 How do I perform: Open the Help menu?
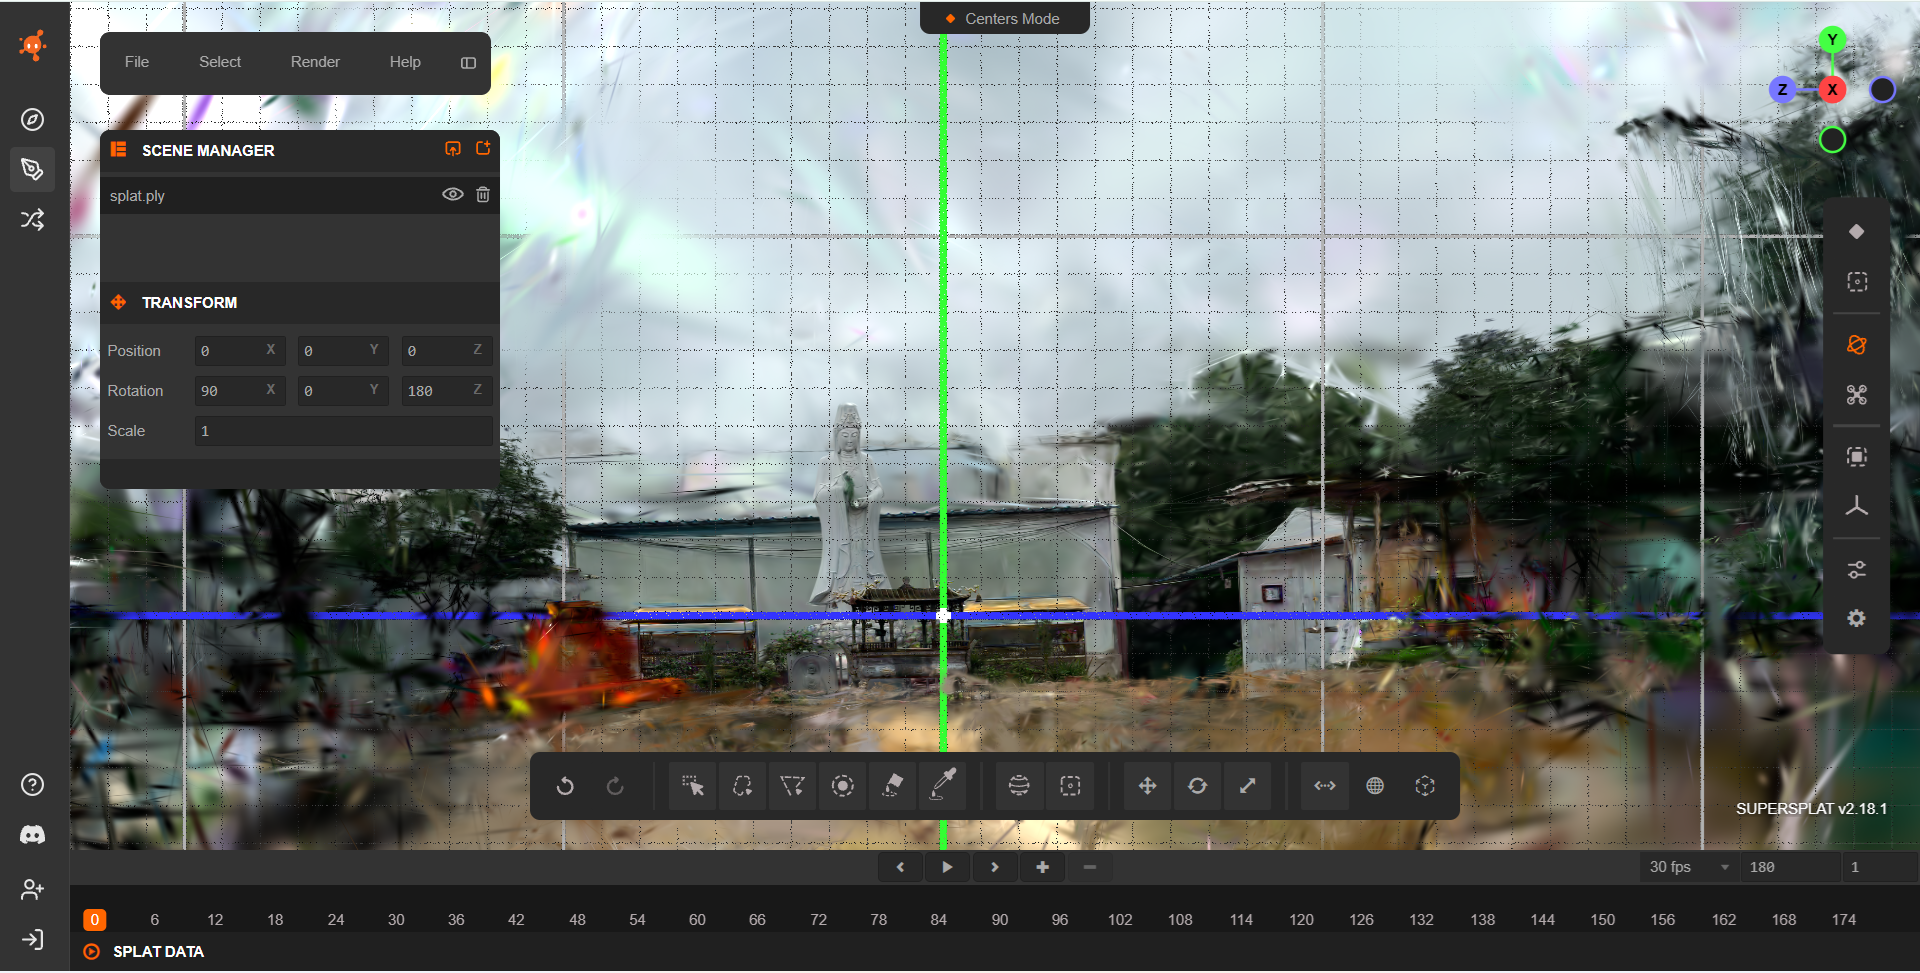pyautogui.click(x=405, y=62)
